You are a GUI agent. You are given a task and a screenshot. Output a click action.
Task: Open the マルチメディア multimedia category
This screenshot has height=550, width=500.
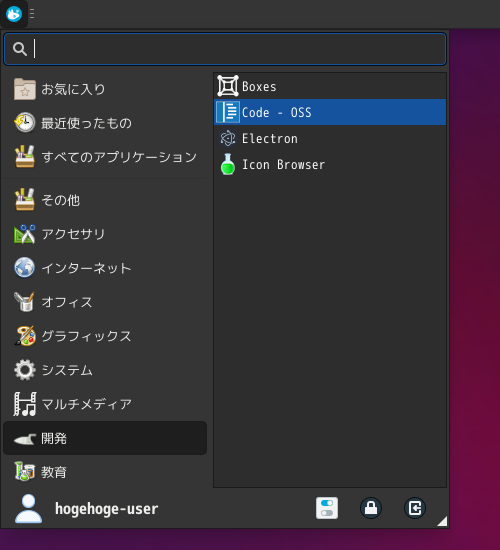105,404
